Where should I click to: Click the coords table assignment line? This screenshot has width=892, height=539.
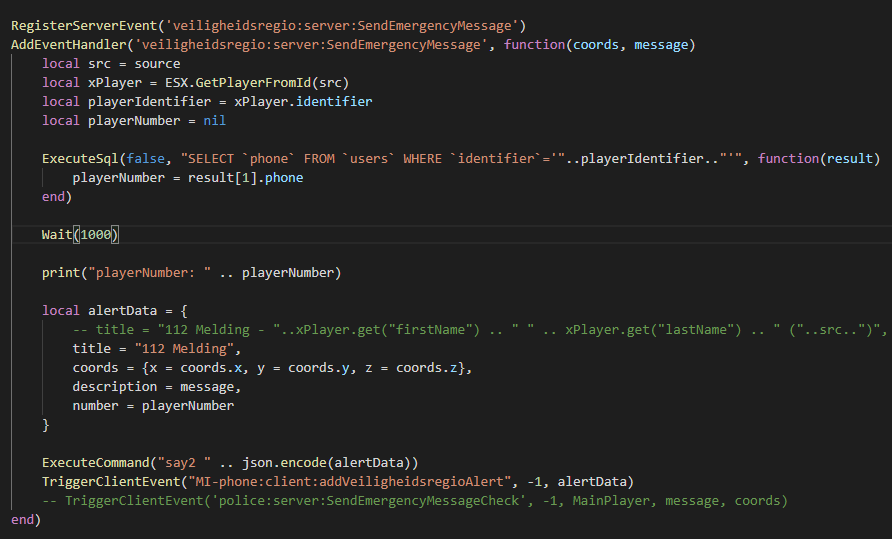pos(271,368)
